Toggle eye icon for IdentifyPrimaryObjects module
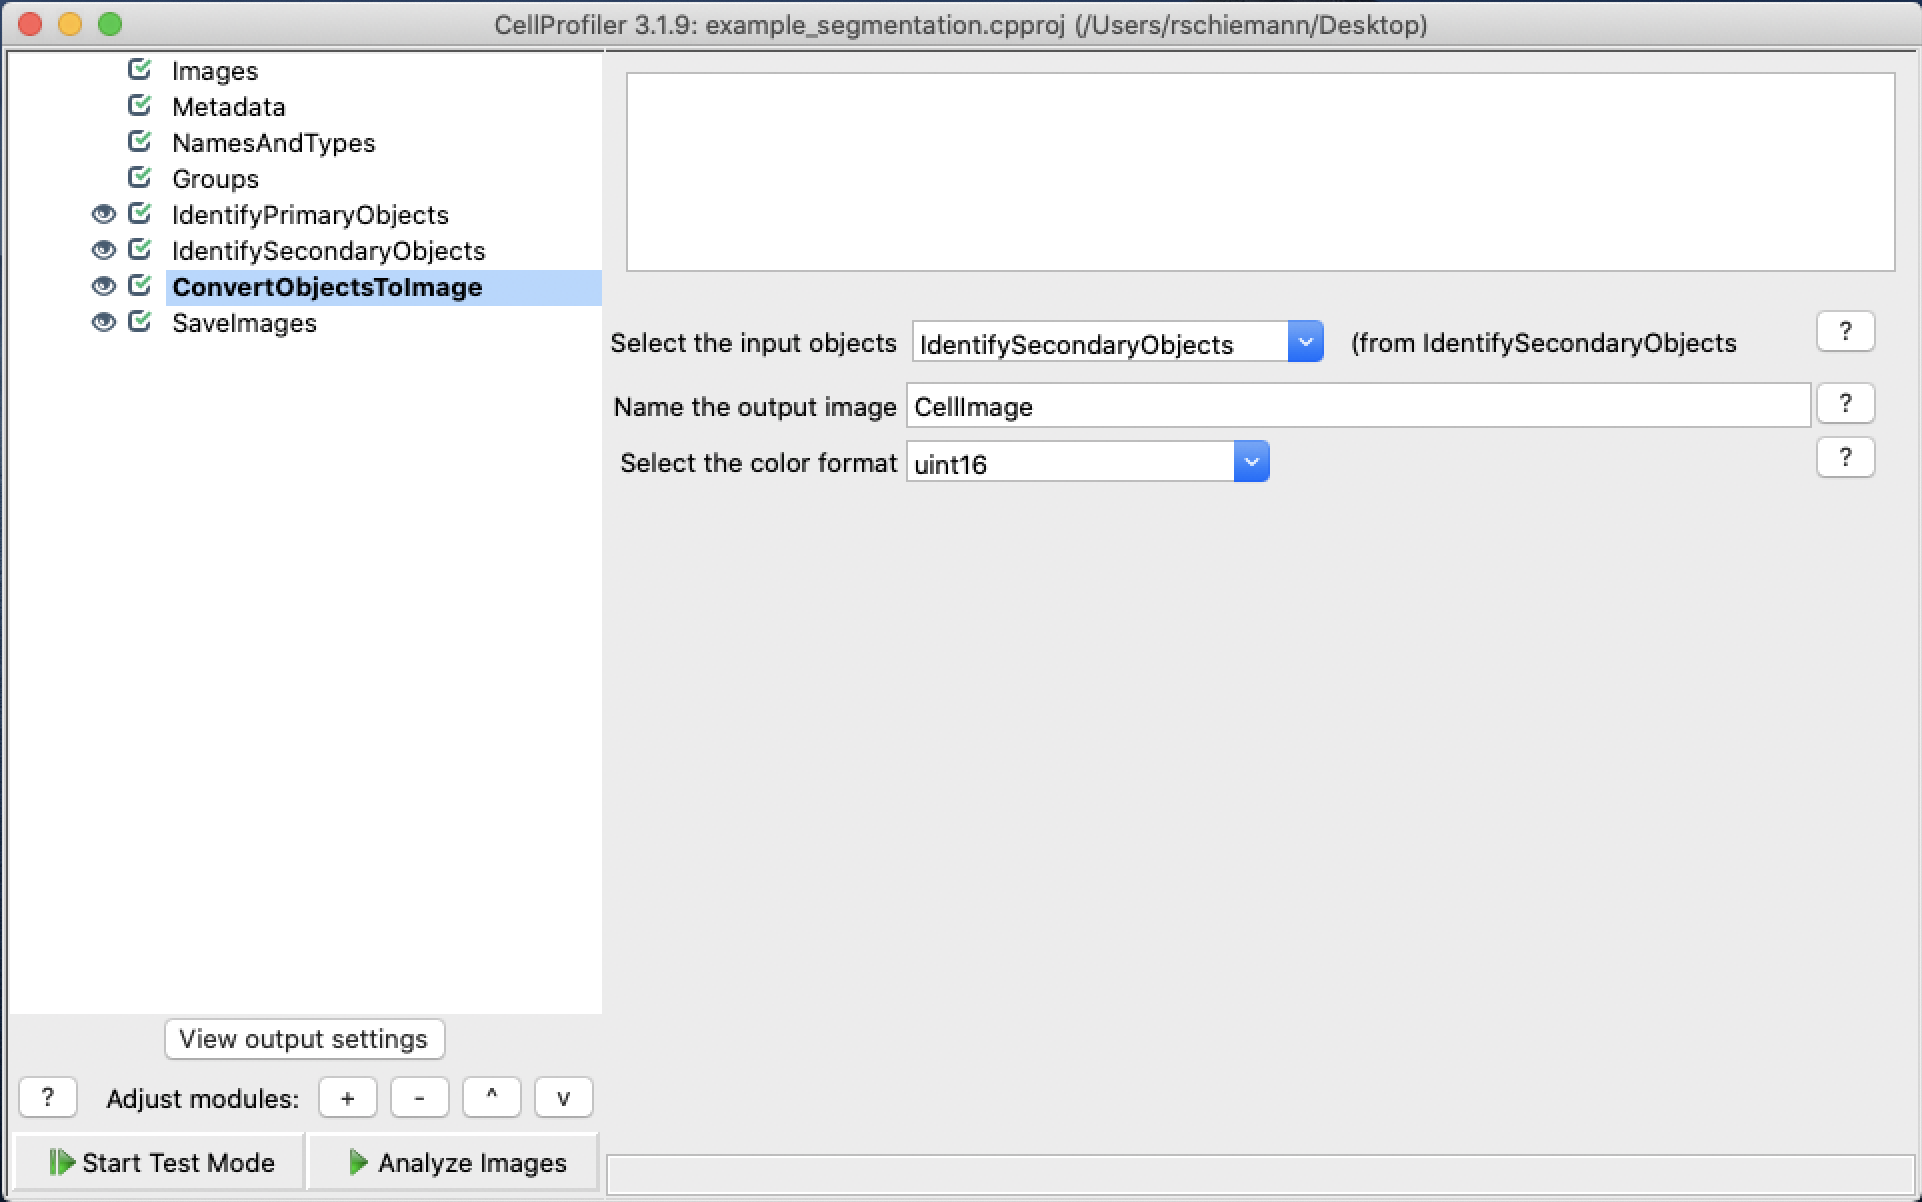Image resolution: width=1922 pixels, height=1202 pixels. (103, 214)
